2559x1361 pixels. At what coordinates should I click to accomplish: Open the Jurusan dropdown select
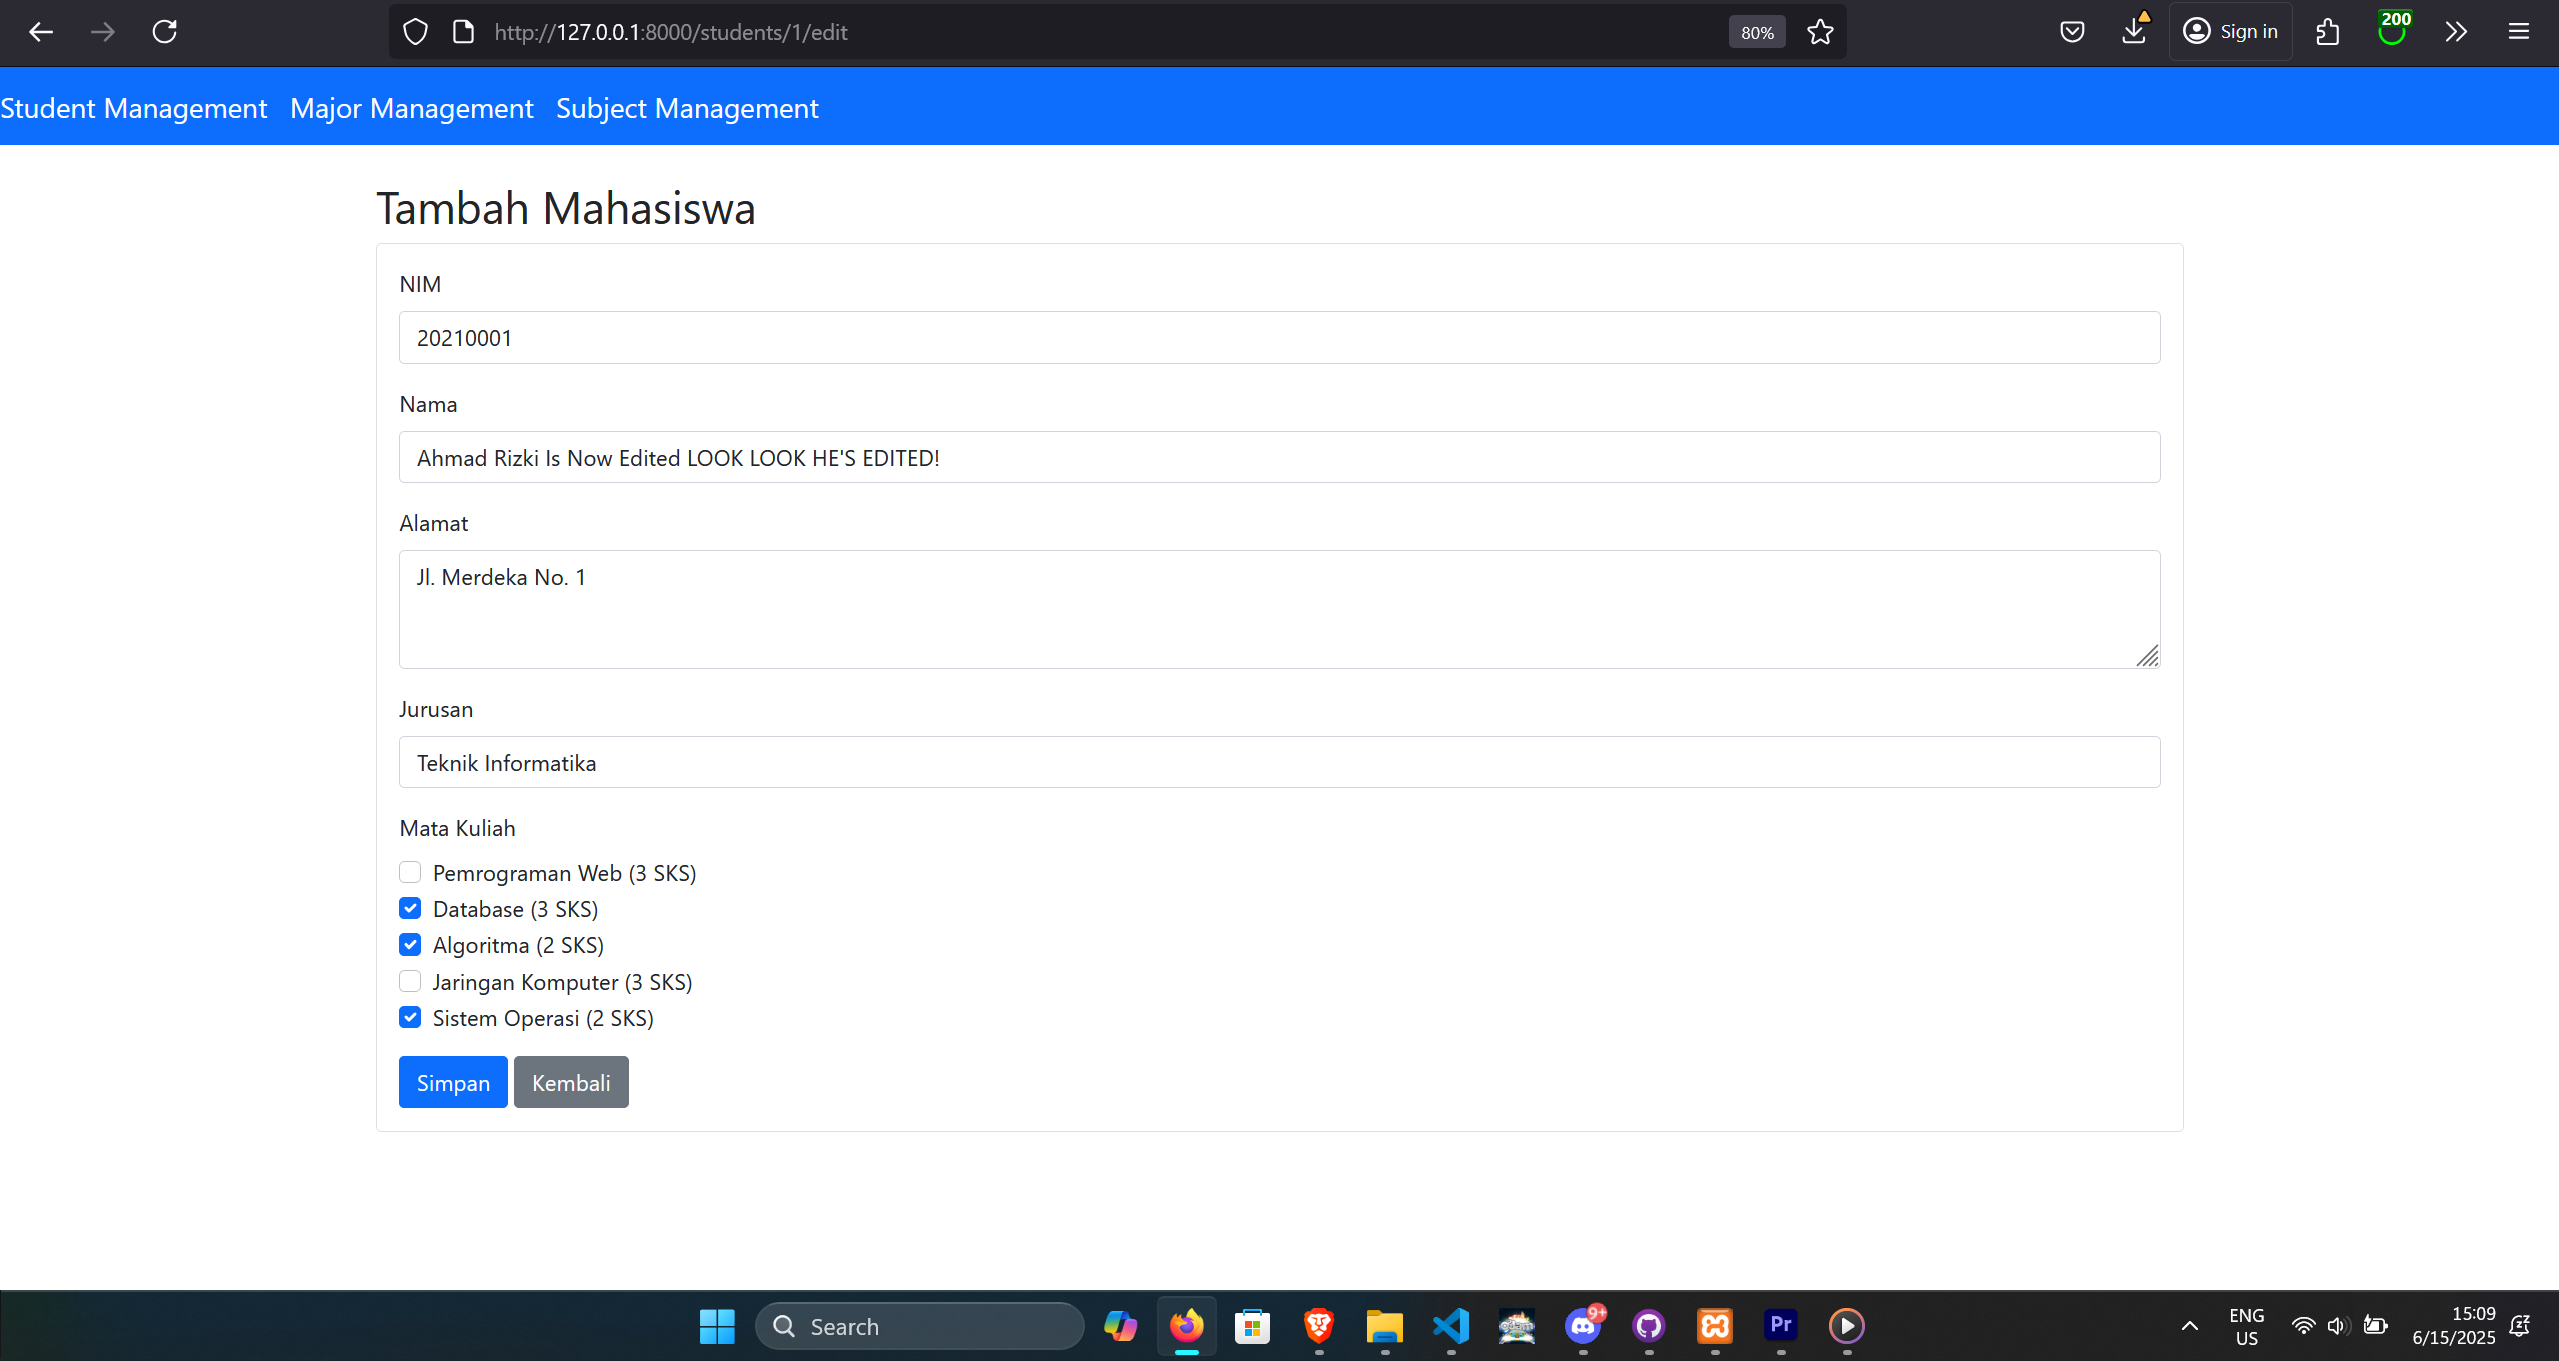tap(1278, 762)
